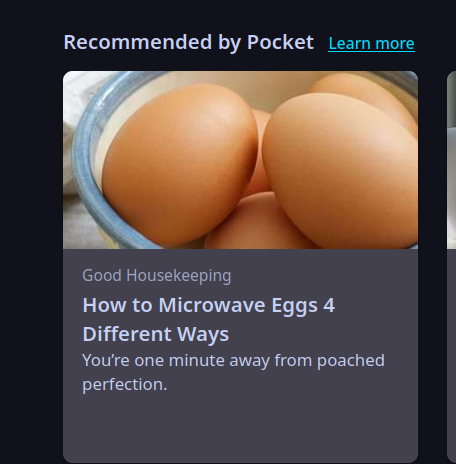Screen dimensions: 456x464
Task: Select the partially visible next story image
Action: (451, 160)
